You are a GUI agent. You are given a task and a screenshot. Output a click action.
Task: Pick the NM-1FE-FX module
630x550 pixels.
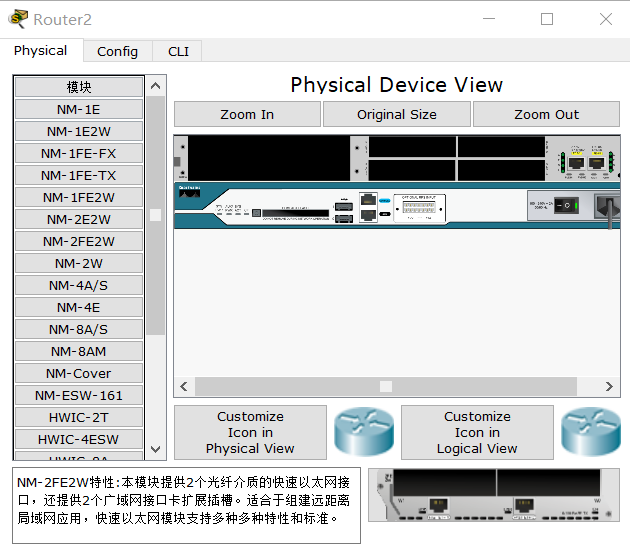(x=79, y=153)
